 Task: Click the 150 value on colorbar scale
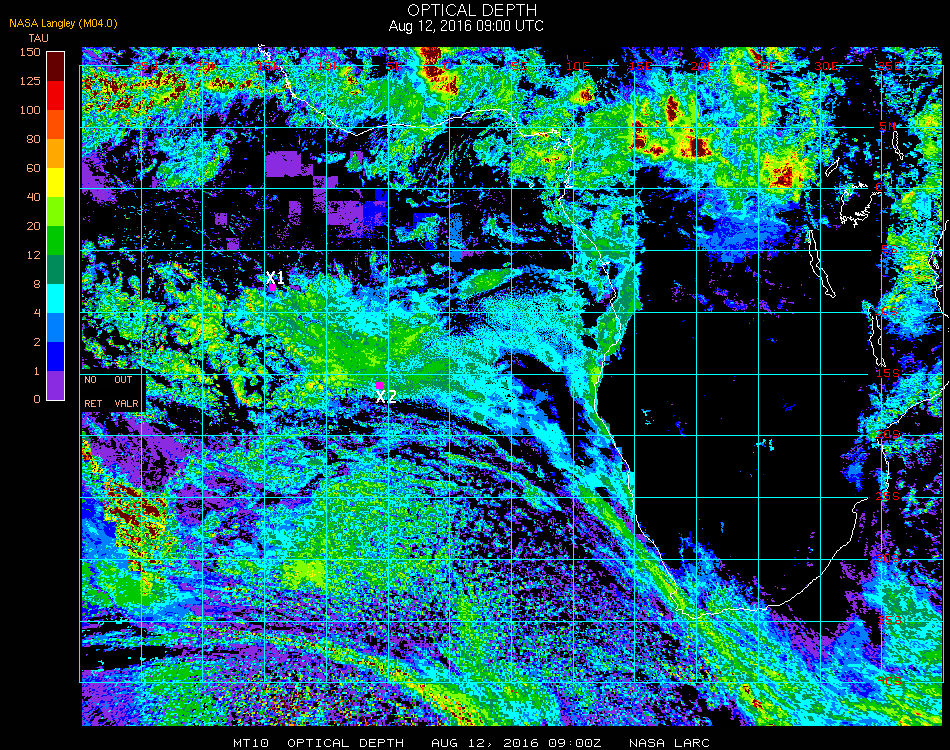pyautogui.click(x=30, y=52)
